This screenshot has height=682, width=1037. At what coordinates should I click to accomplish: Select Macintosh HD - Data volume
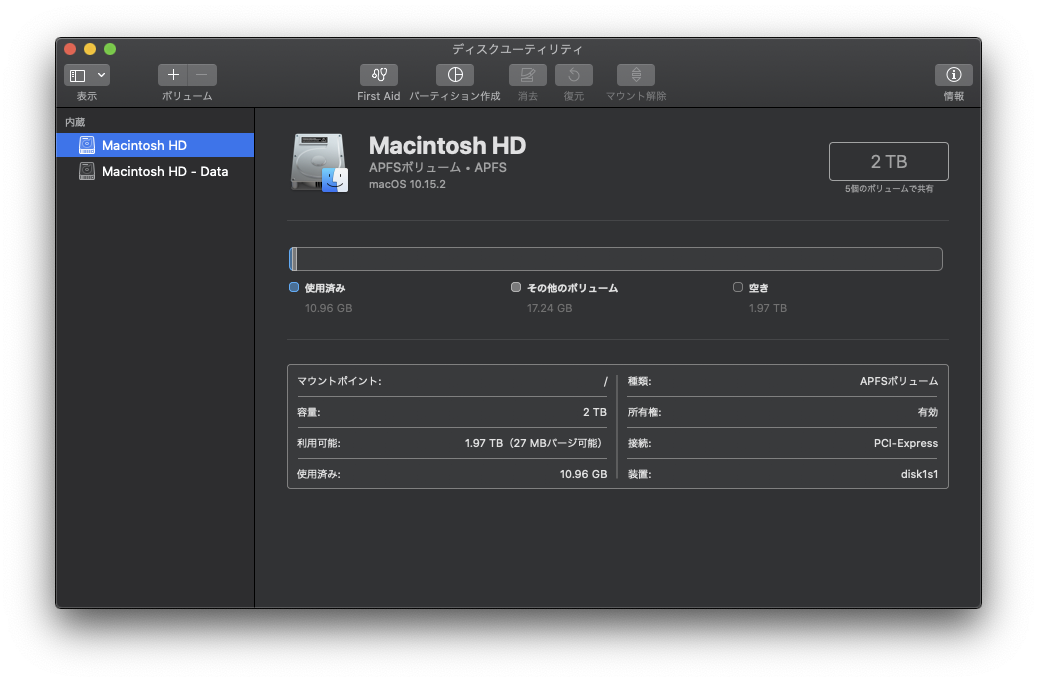tap(164, 171)
